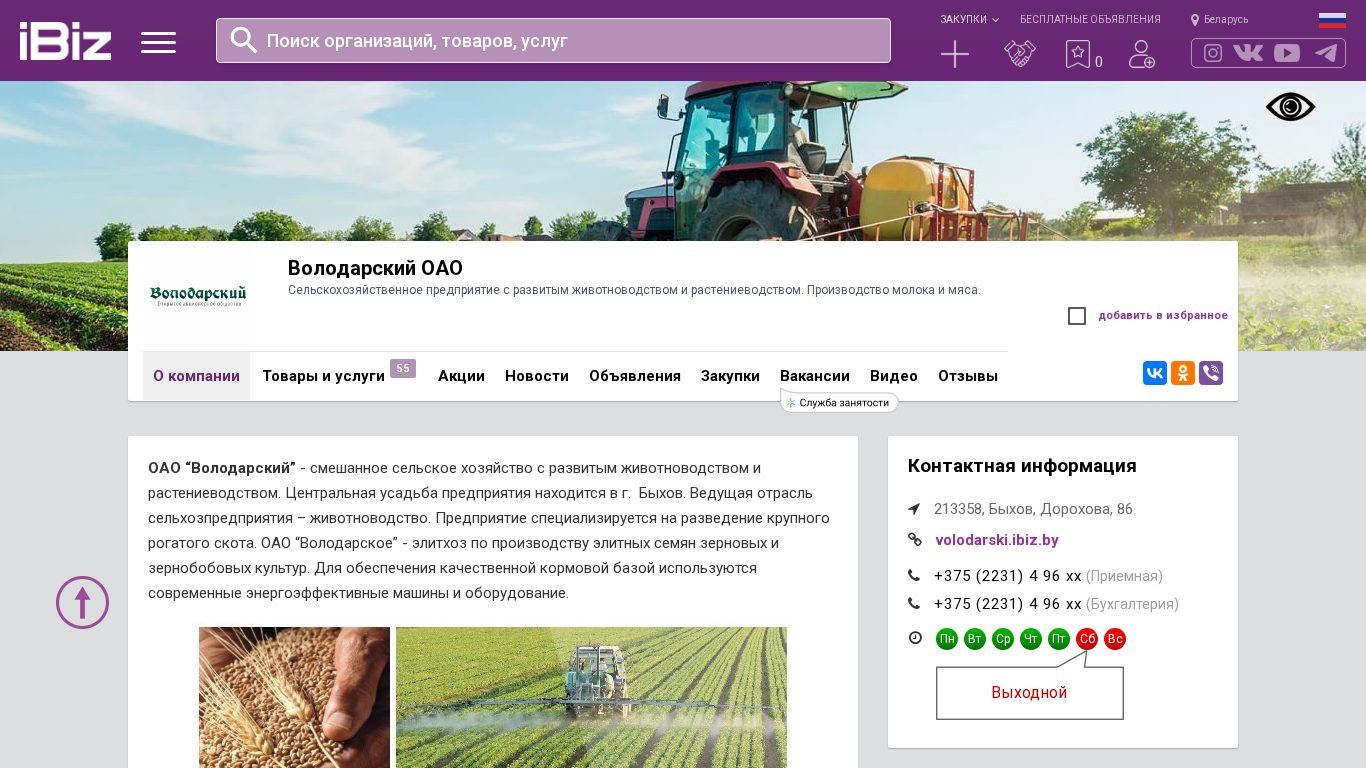1366x768 pixels.
Task: Open the Закупки tab in company menu
Action: coord(730,376)
